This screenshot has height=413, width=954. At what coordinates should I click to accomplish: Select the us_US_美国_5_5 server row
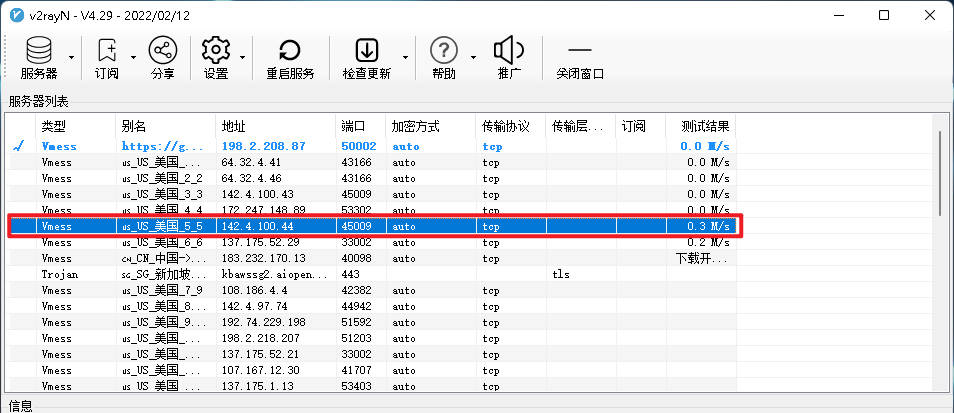coord(371,226)
